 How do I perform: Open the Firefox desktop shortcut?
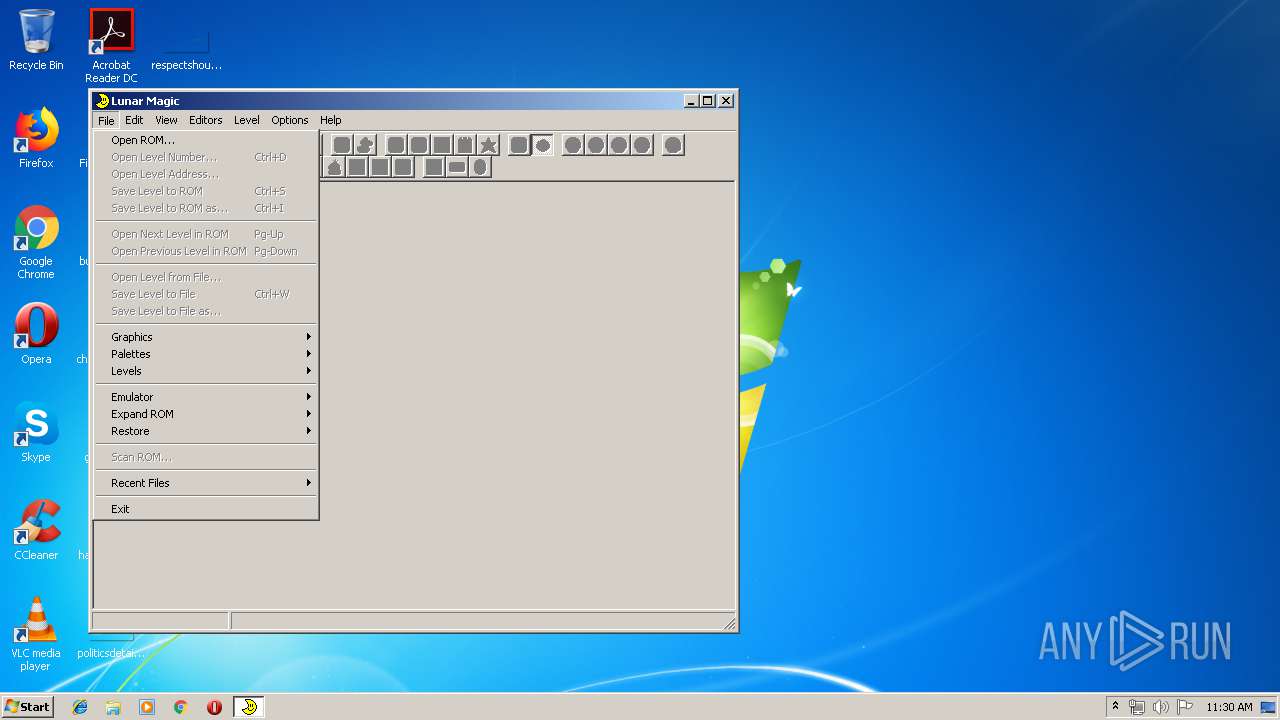point(36,138)
